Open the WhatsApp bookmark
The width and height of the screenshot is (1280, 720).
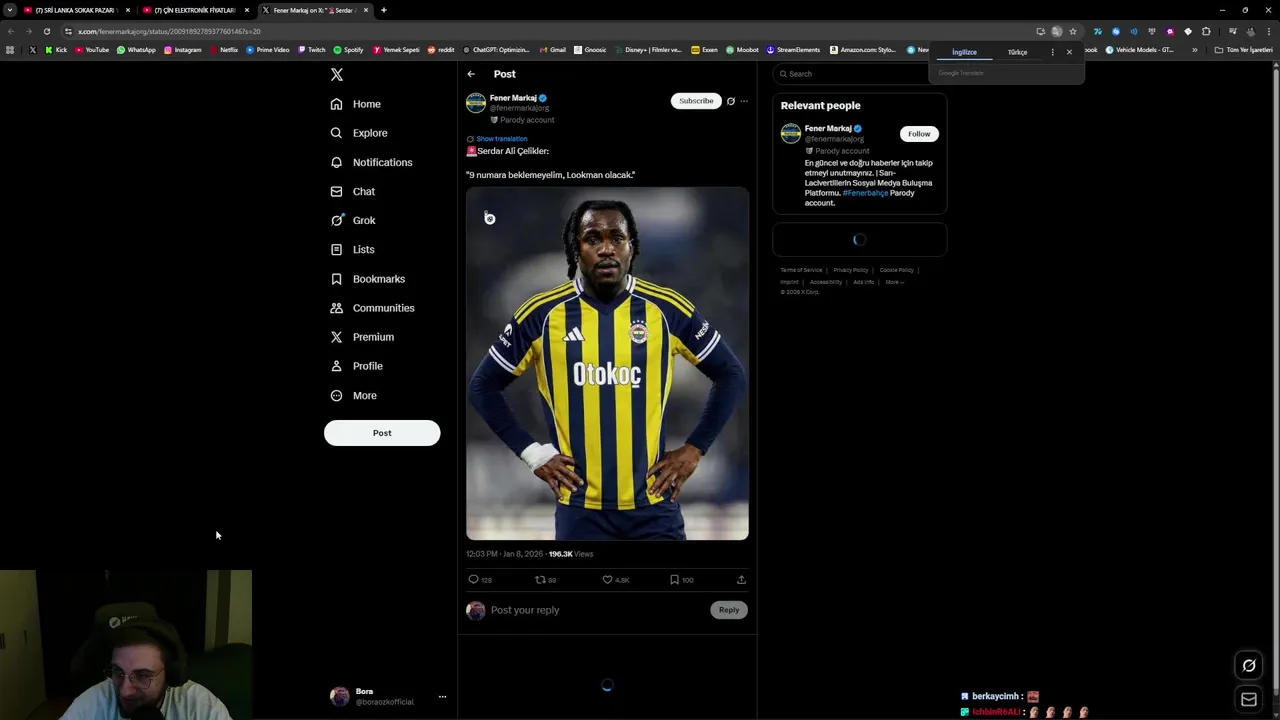[136, 50]
